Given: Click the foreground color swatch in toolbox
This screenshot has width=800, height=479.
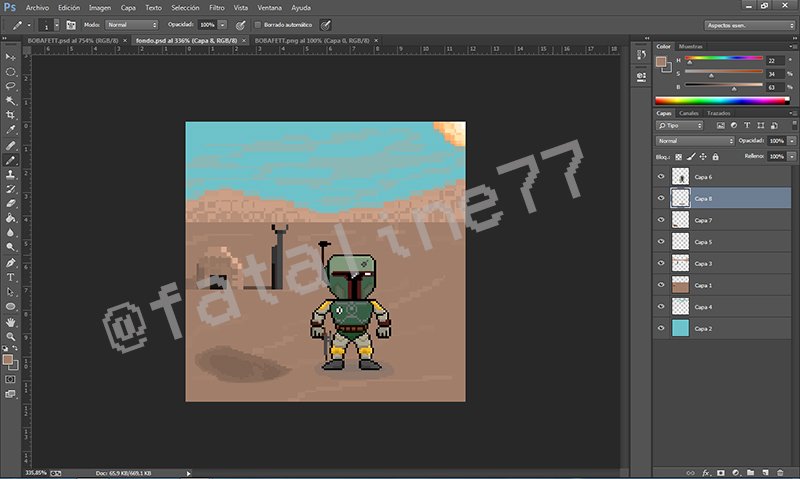Looking at the screenshot, I should point(8,360).
